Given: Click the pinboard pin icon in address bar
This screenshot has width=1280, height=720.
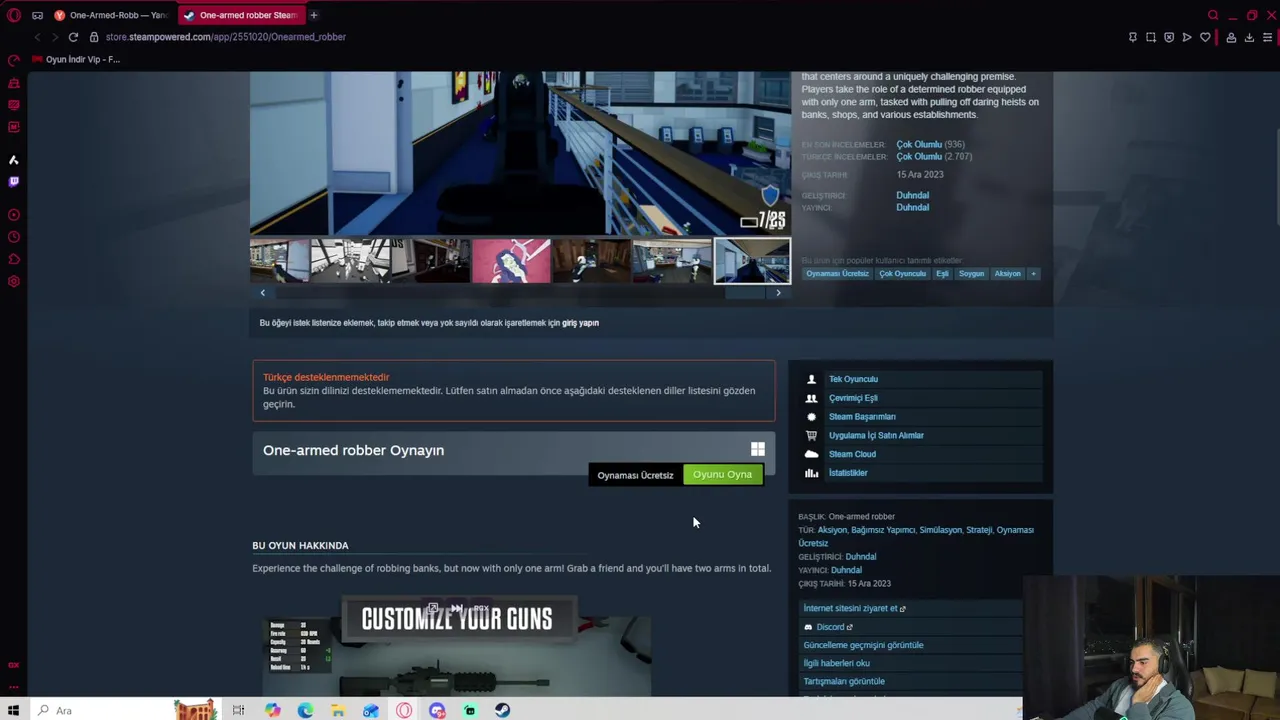Looking at the screenshot, I should [x=1132, y=37].
